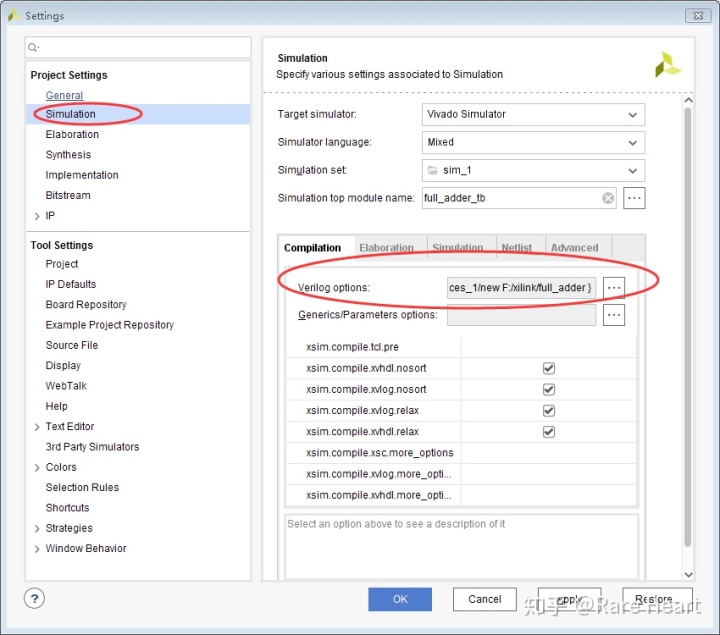Toggle xsim.compile.xvlog.nosort checkbox
The height and width of the screenshot is (635, 720).
549,389
